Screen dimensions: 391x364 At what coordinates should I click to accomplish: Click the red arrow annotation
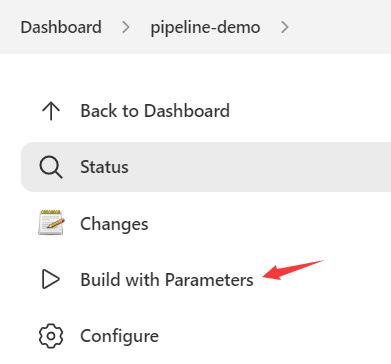293,270
